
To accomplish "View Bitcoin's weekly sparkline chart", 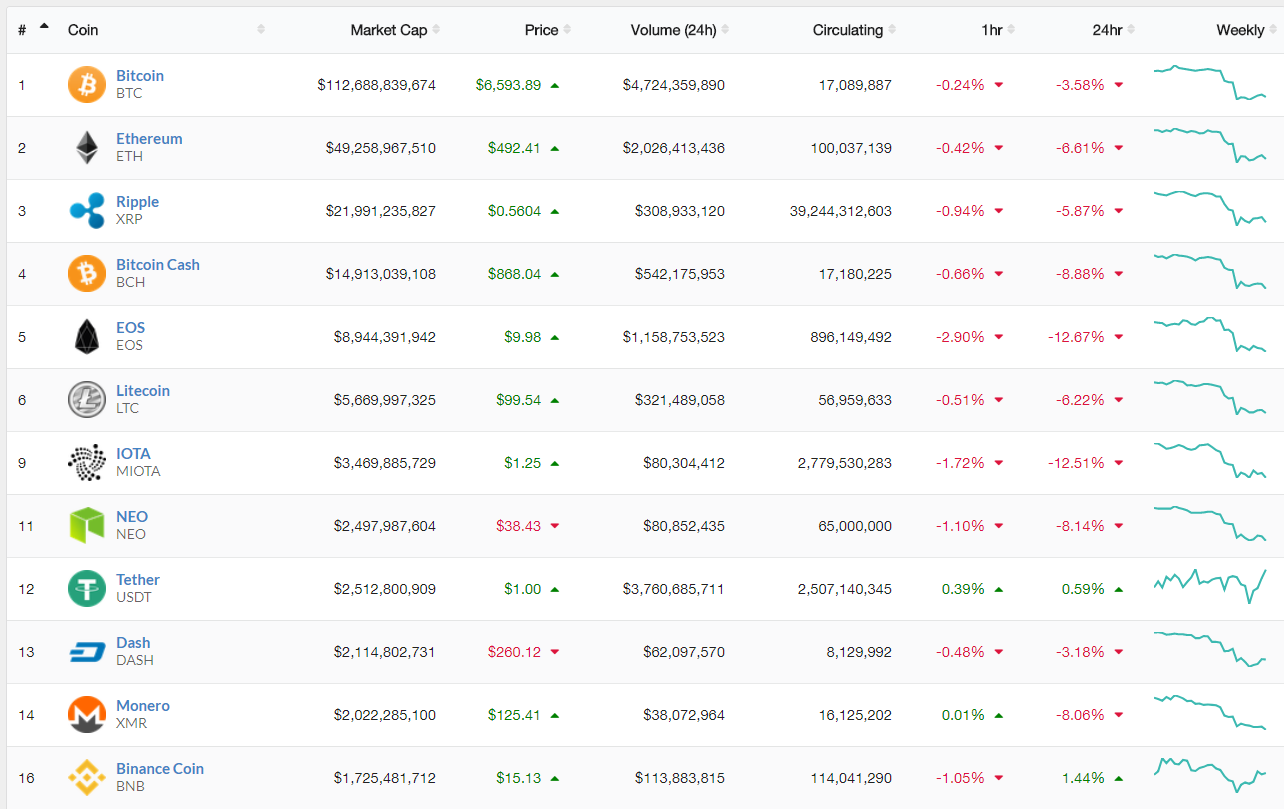I will coord(1210,83).
